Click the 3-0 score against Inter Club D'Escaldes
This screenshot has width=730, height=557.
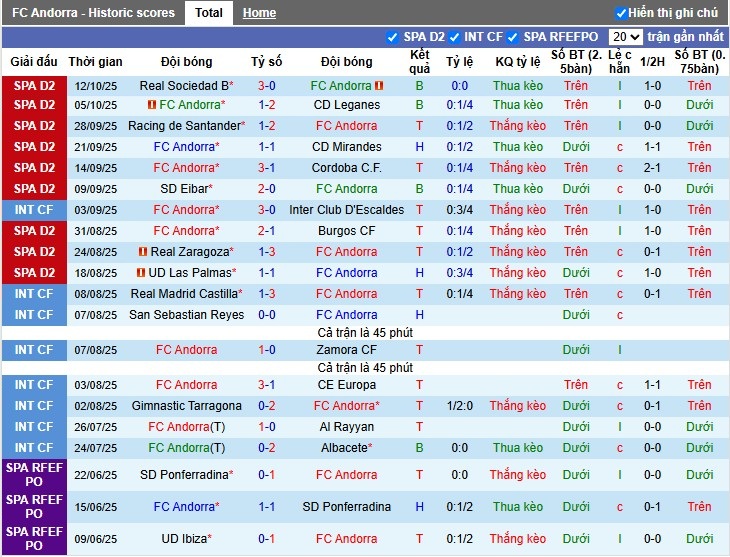coord(267,210)
